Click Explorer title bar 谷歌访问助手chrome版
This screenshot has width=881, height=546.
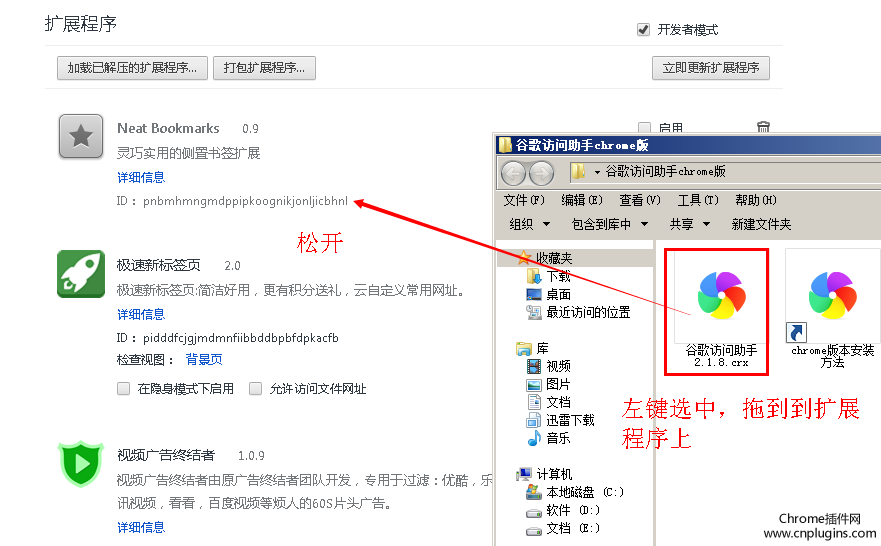coord(582,145)
